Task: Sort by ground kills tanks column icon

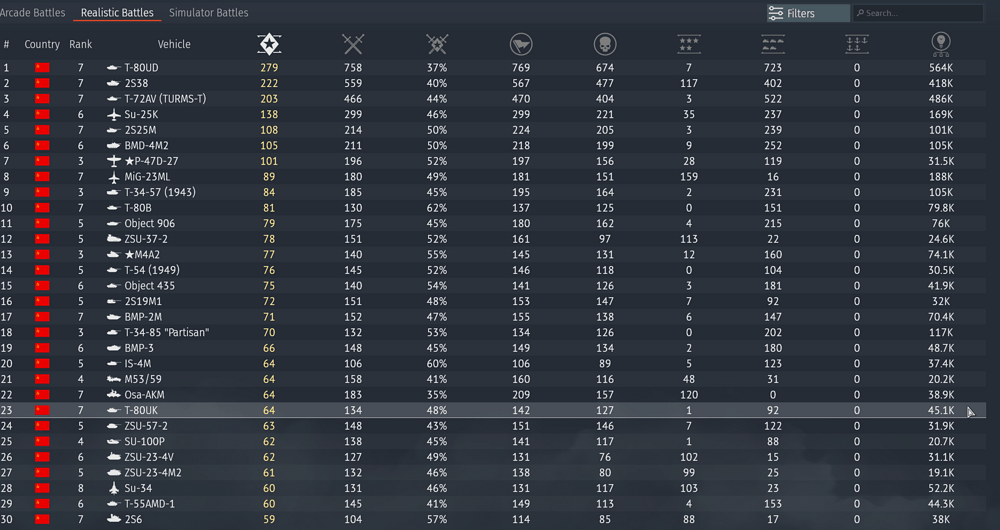Action: (x=773, y=44)
